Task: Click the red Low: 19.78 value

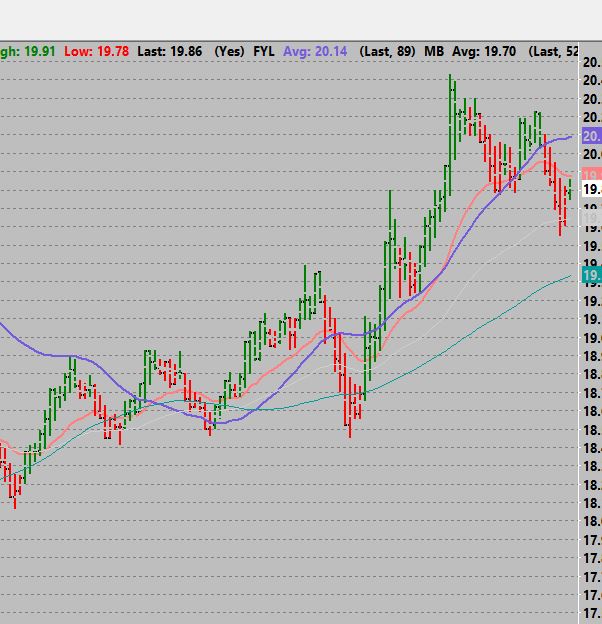Action: click(96, 51)
